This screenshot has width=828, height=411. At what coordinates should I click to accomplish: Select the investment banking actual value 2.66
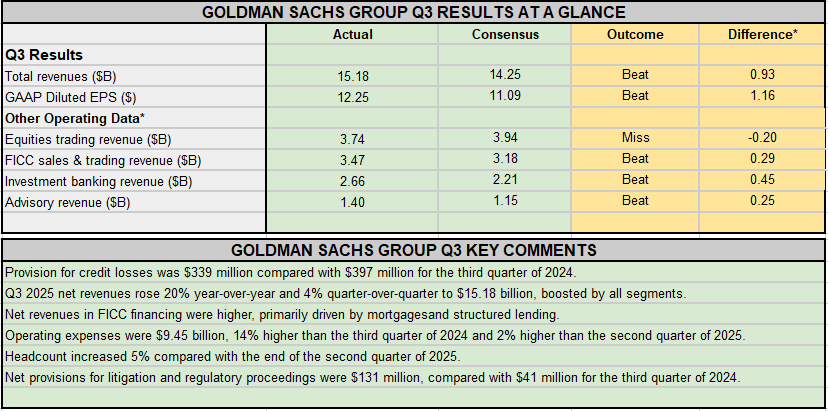[x=352, y=181]
